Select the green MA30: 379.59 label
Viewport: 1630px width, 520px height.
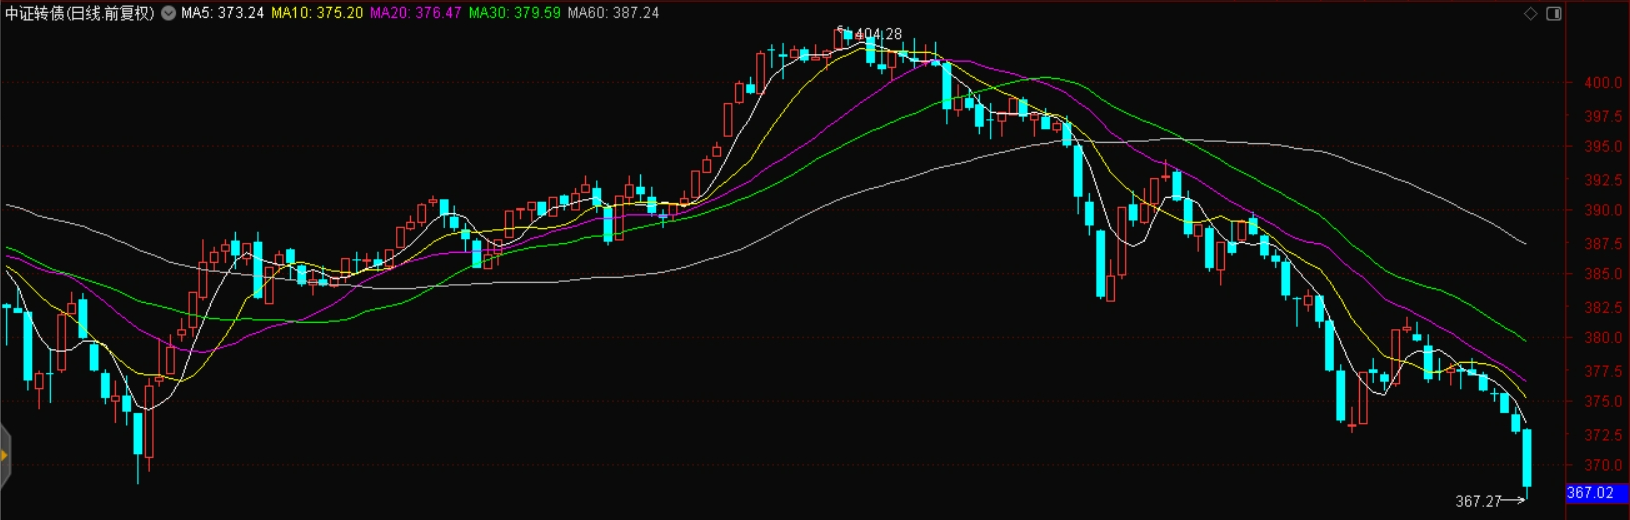514,13
